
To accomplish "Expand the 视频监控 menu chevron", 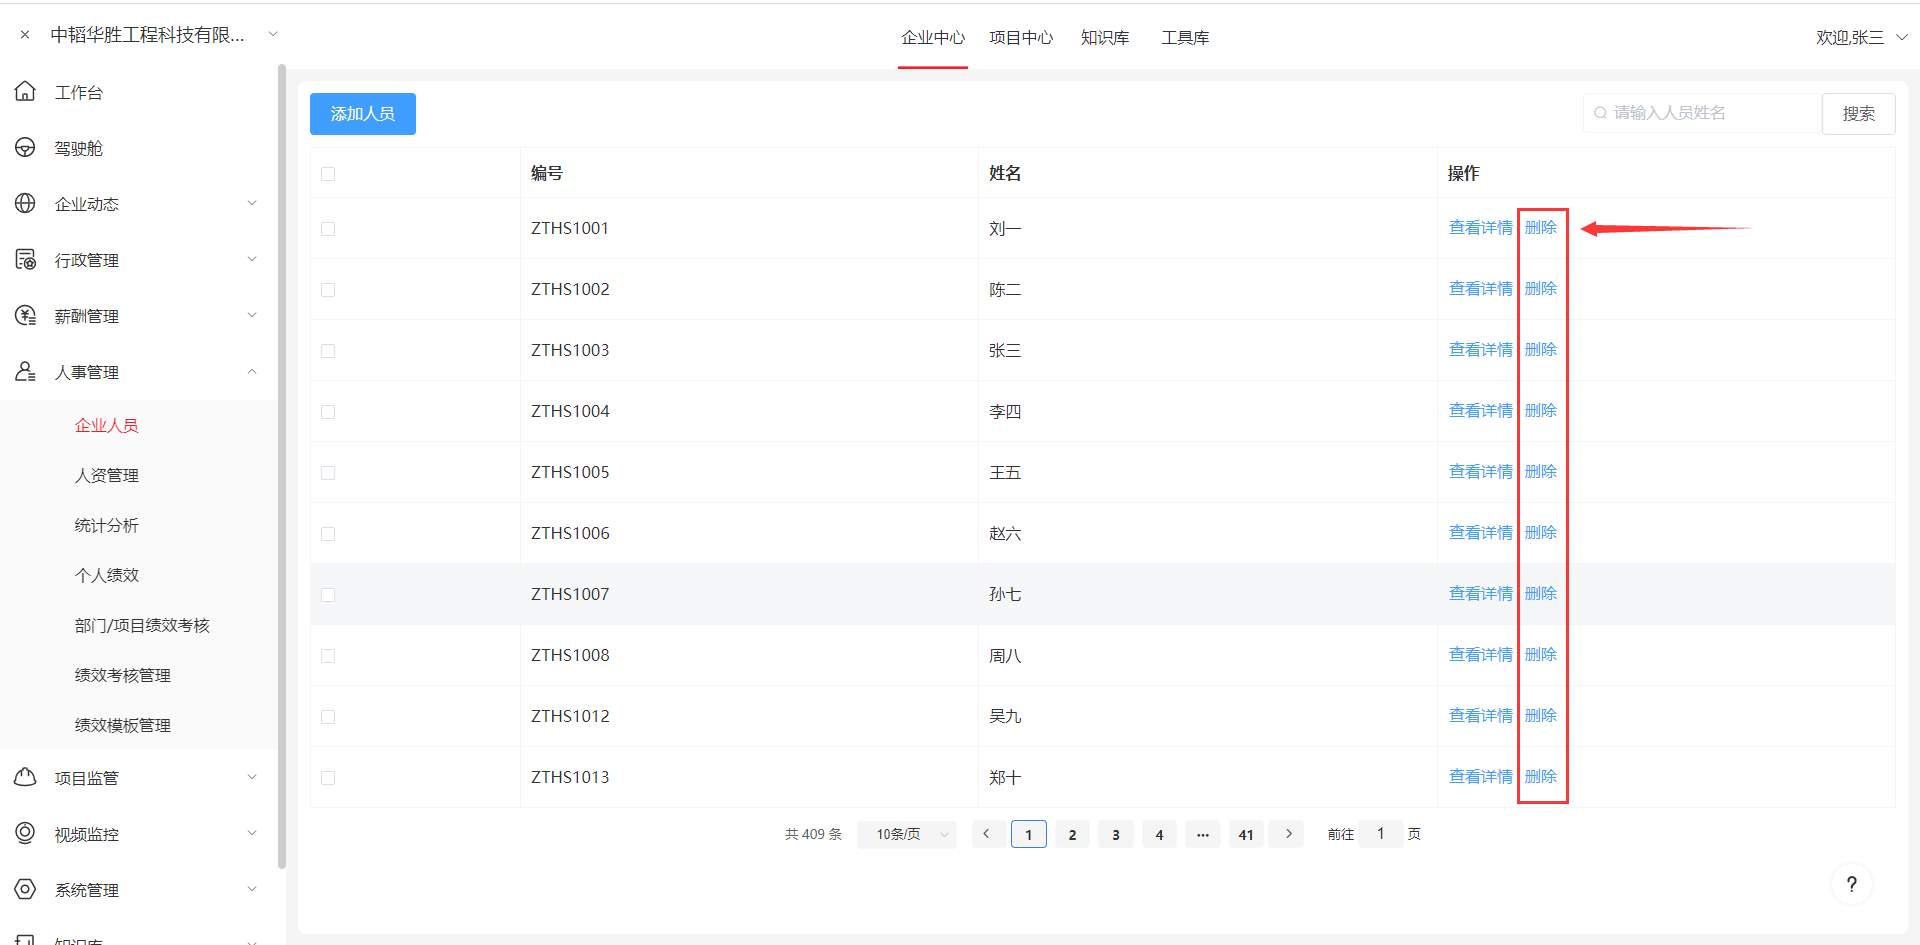I will 252,833.
